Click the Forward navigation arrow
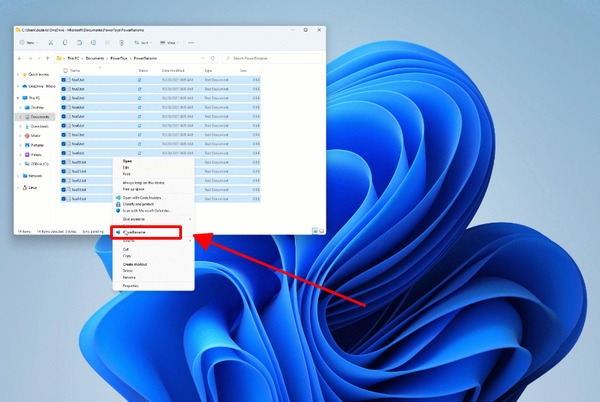The image size is (600, 402). click(30, 59)
